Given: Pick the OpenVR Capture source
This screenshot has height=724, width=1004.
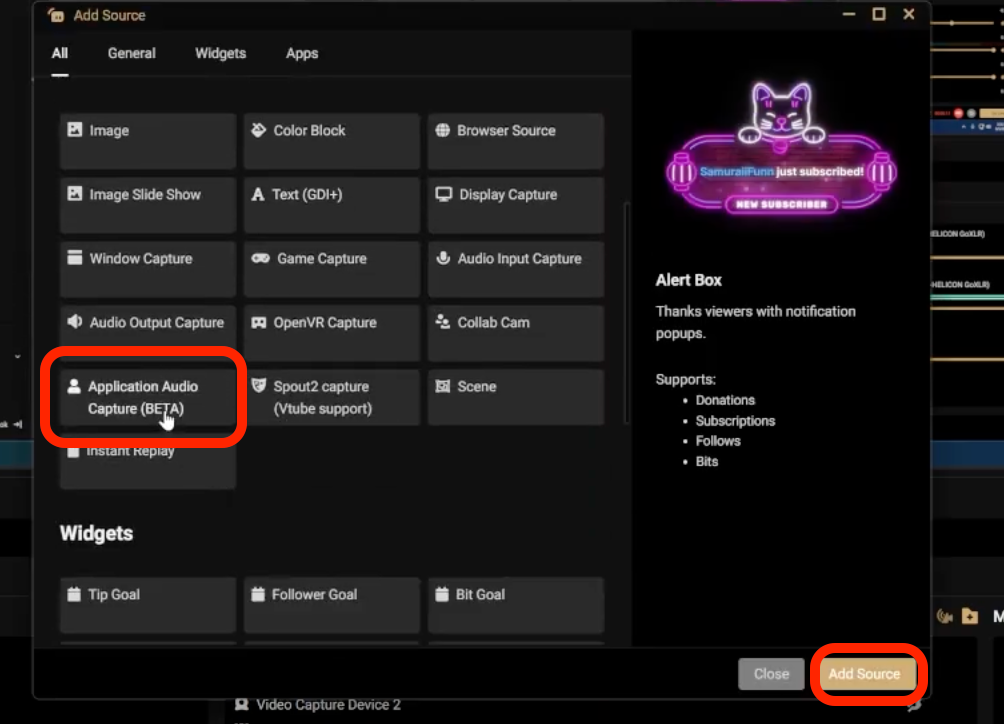Looking at the screenshot, I should tap(331, 323).
